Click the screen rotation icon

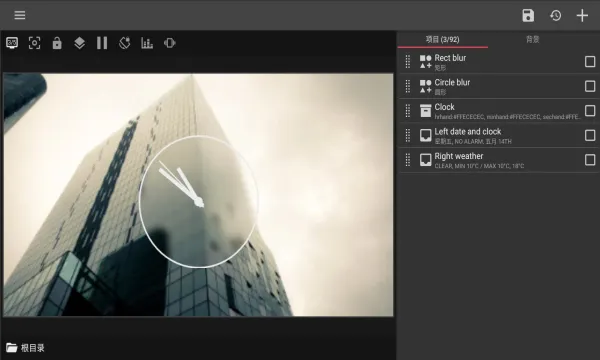pyautogui.click(x=124, y=43)
